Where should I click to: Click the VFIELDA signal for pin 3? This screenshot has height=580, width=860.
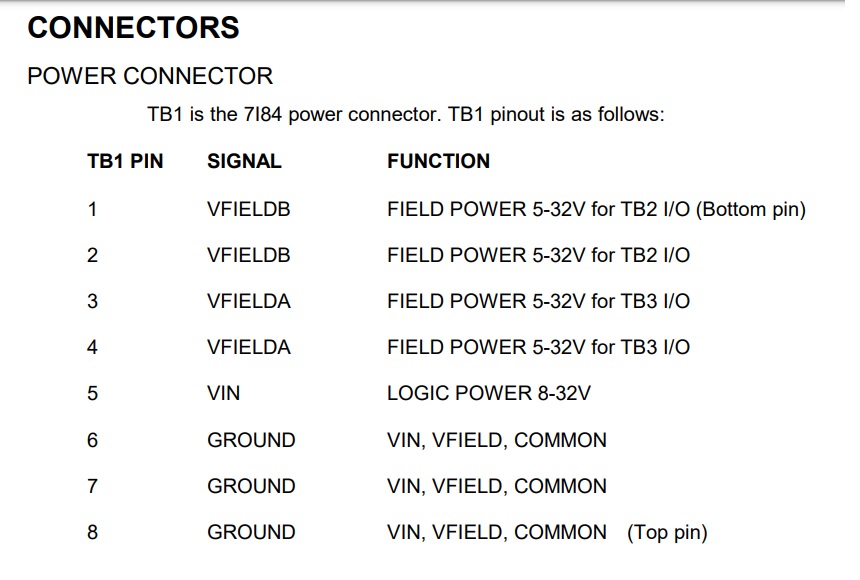(248, 301)
